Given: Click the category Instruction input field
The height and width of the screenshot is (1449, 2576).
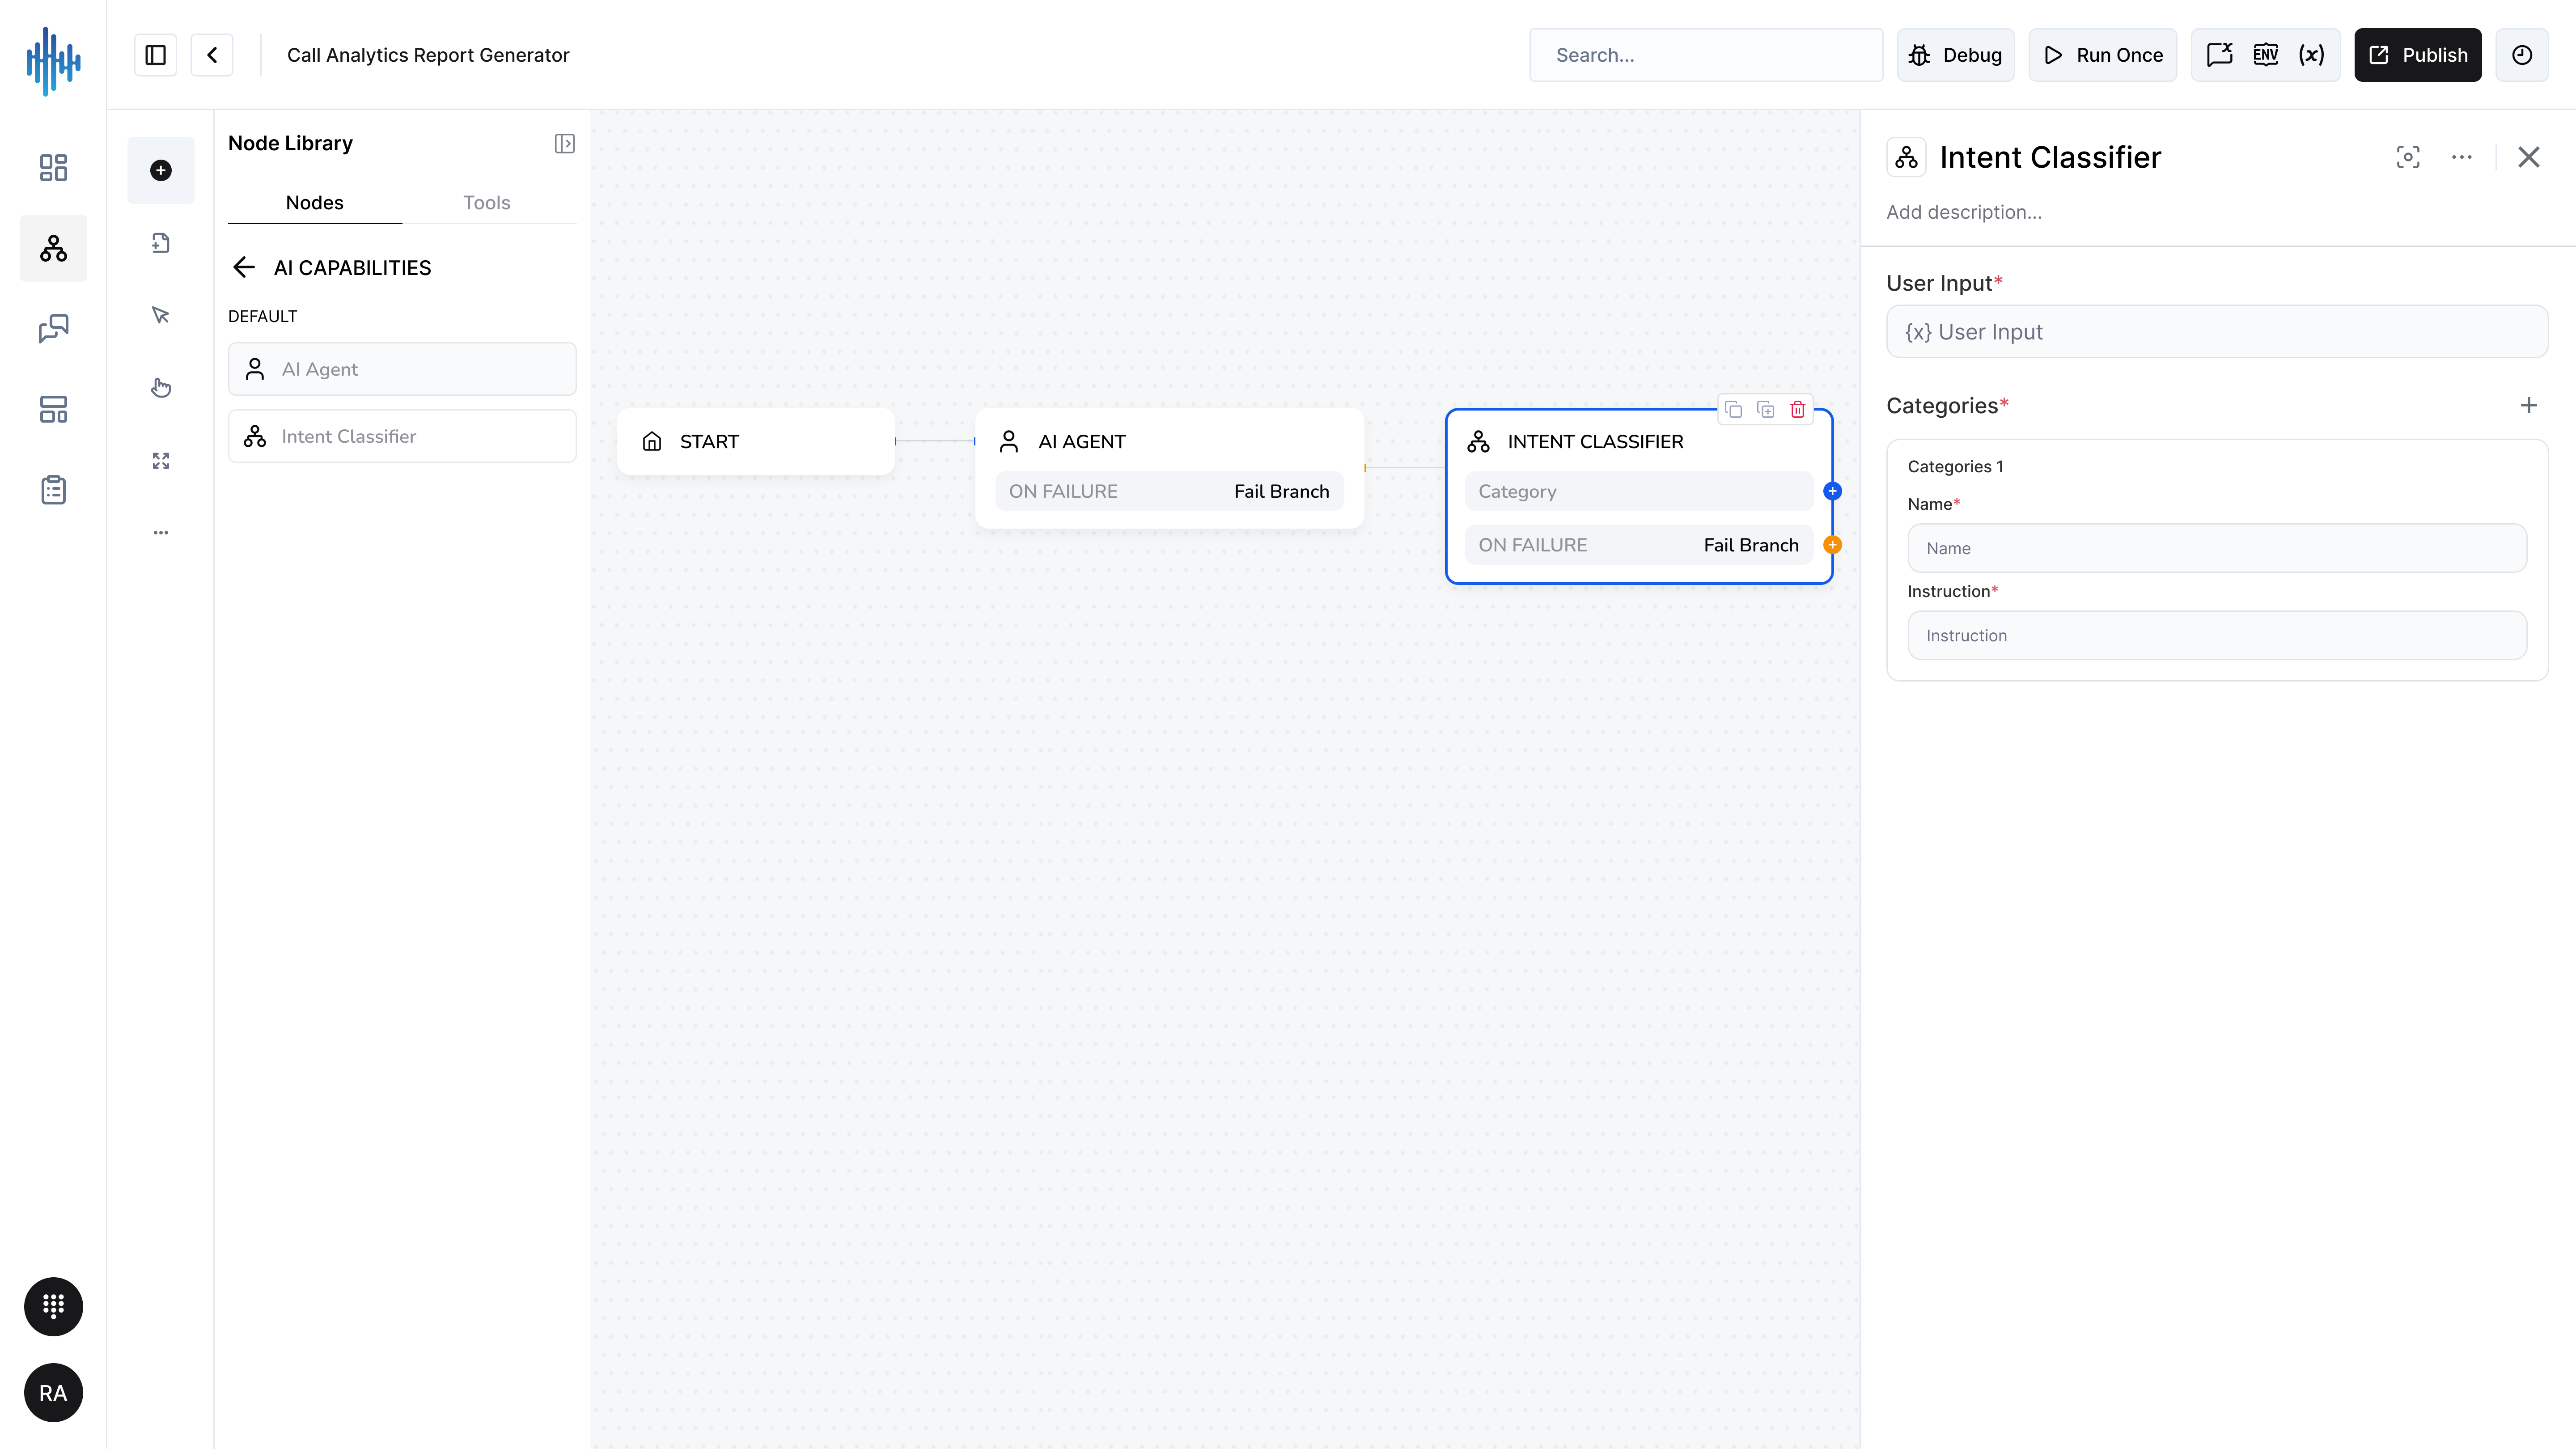Looking at the screenshot, I should click(2217, 635).
